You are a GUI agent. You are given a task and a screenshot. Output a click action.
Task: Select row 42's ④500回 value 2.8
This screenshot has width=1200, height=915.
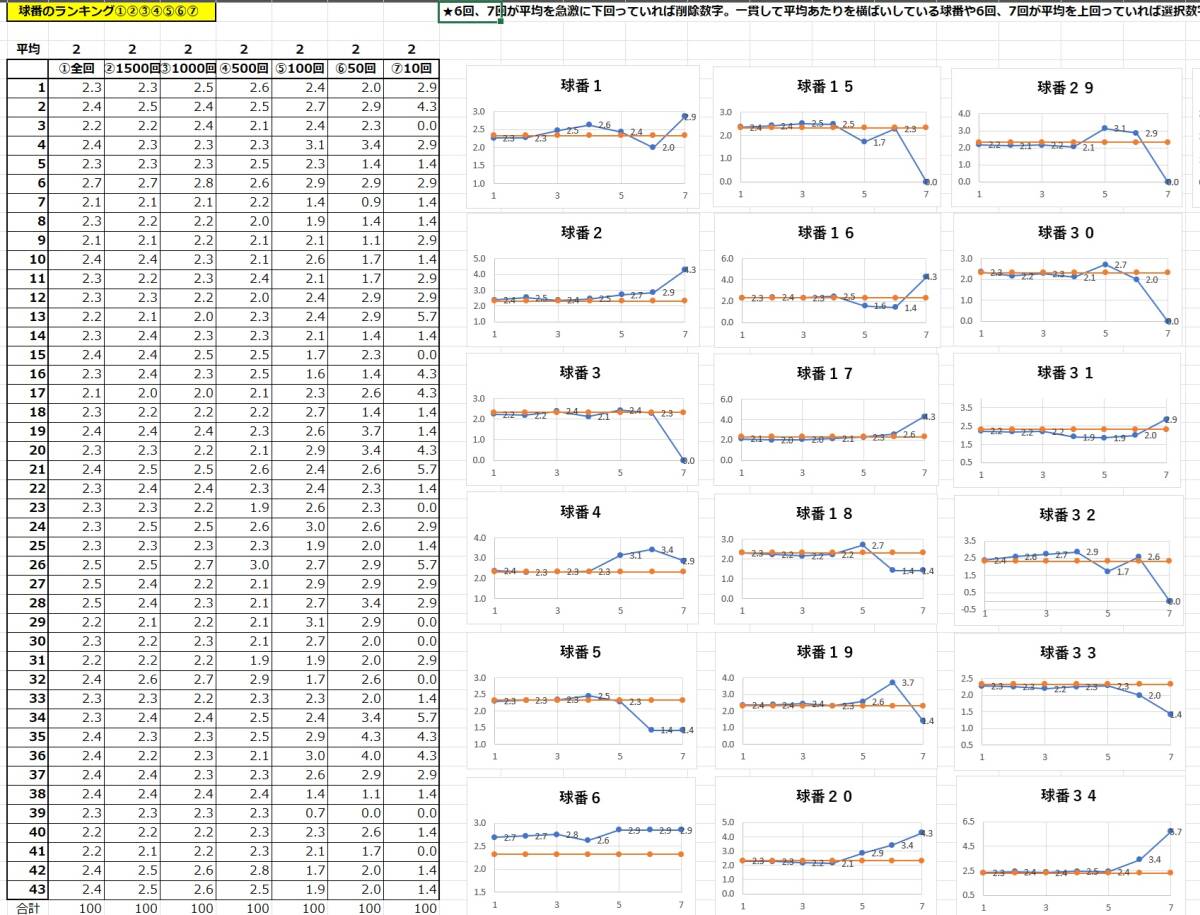tap(244, 870)
